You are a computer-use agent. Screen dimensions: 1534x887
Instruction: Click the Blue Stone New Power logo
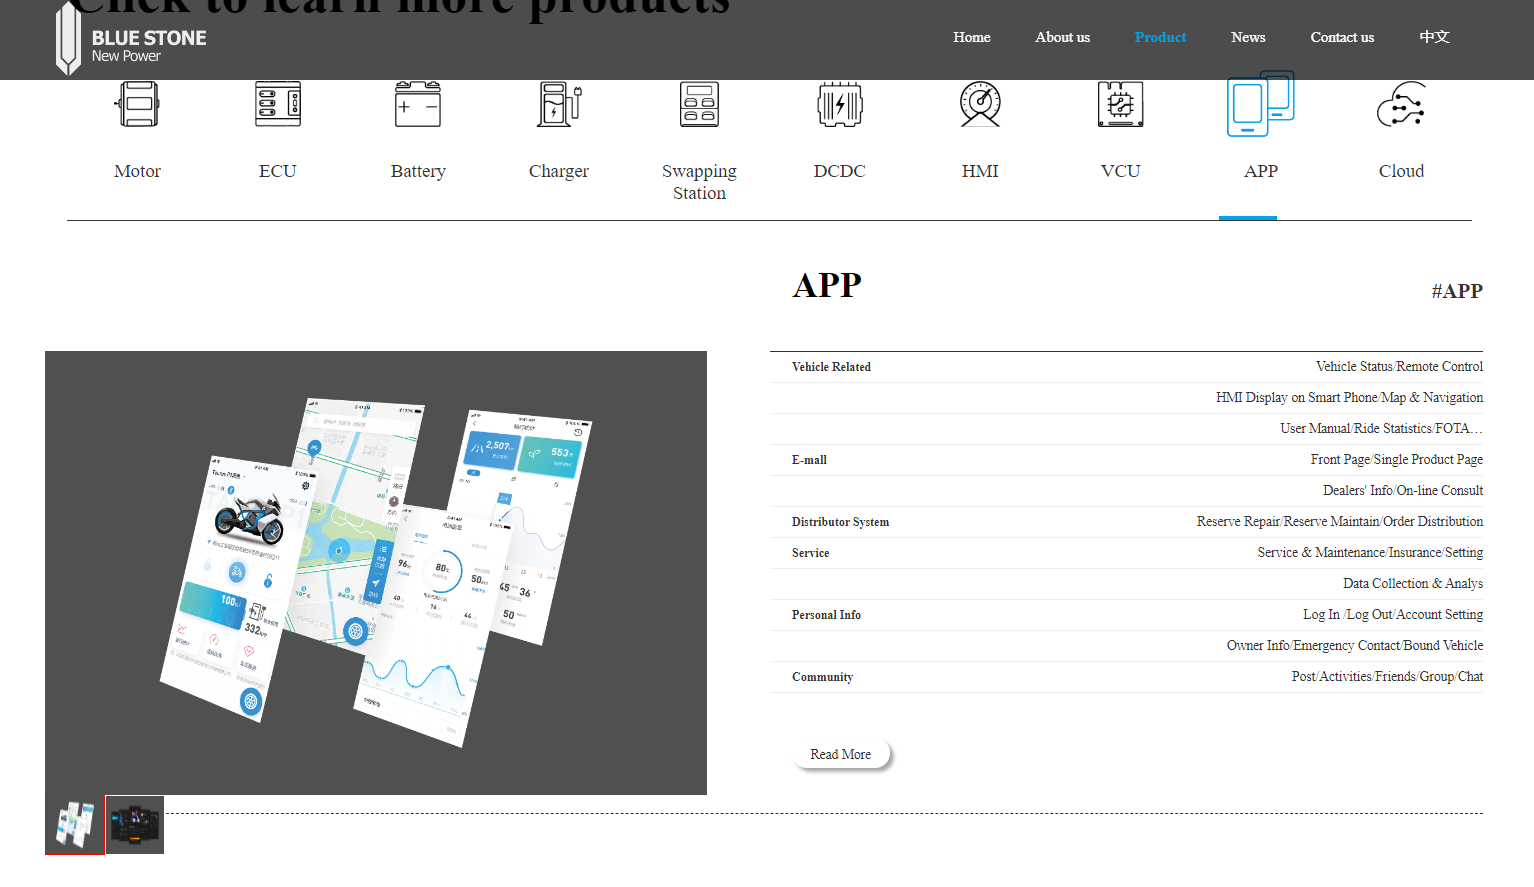coord(131,40)
